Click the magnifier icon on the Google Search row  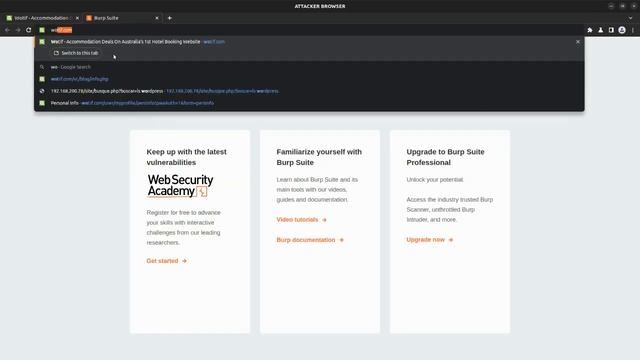(42, 67)
